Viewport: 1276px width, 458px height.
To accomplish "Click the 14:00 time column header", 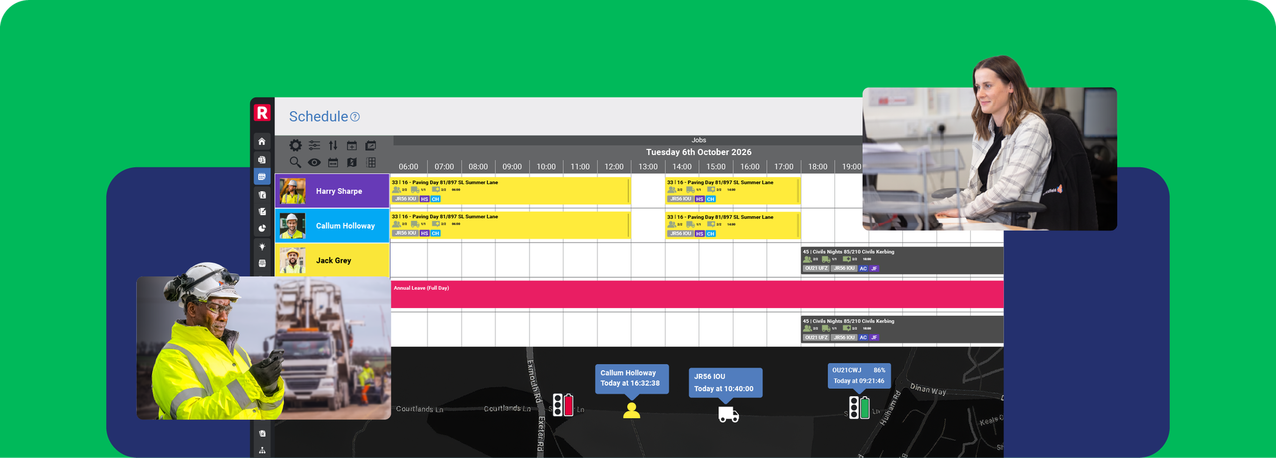I will (x=682, y=167).
